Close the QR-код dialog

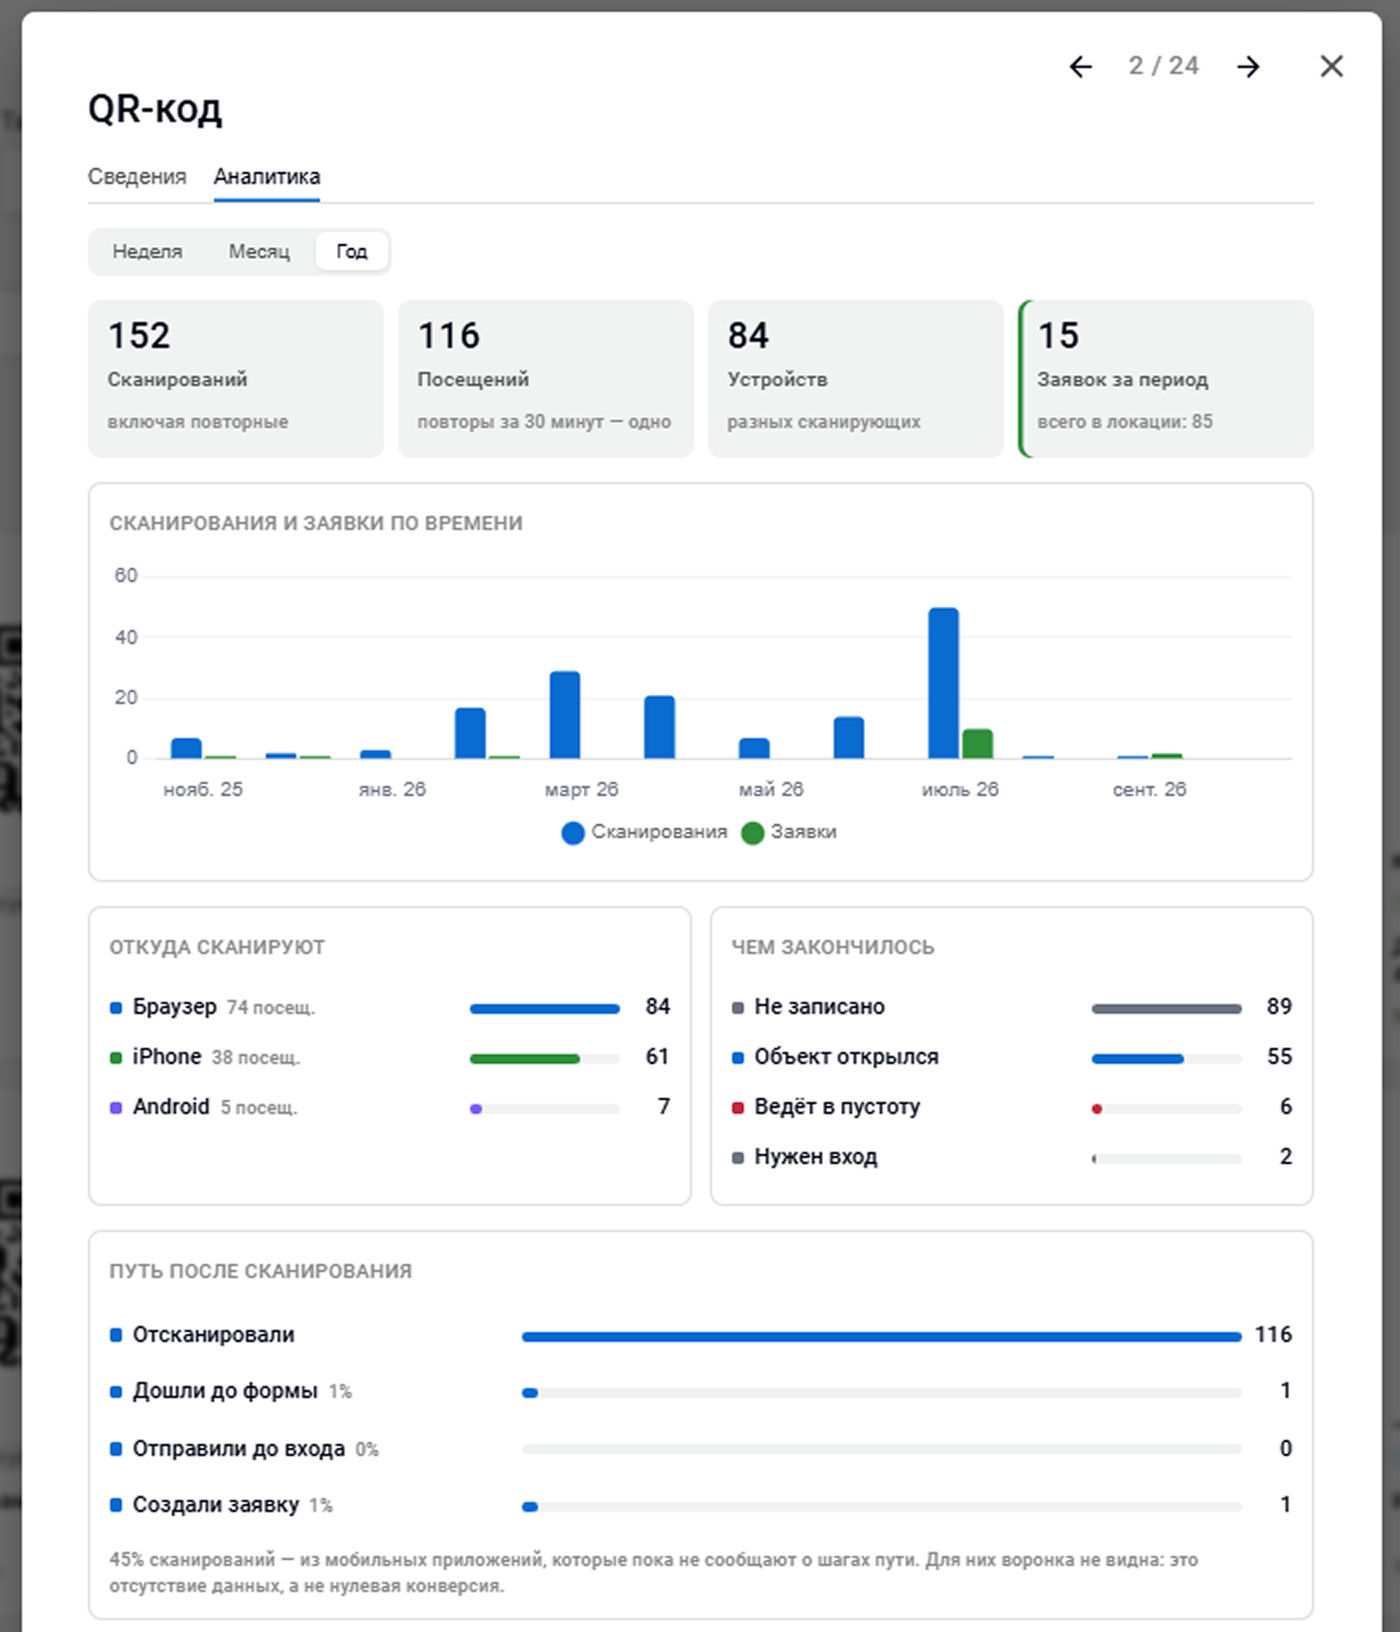1331,67
